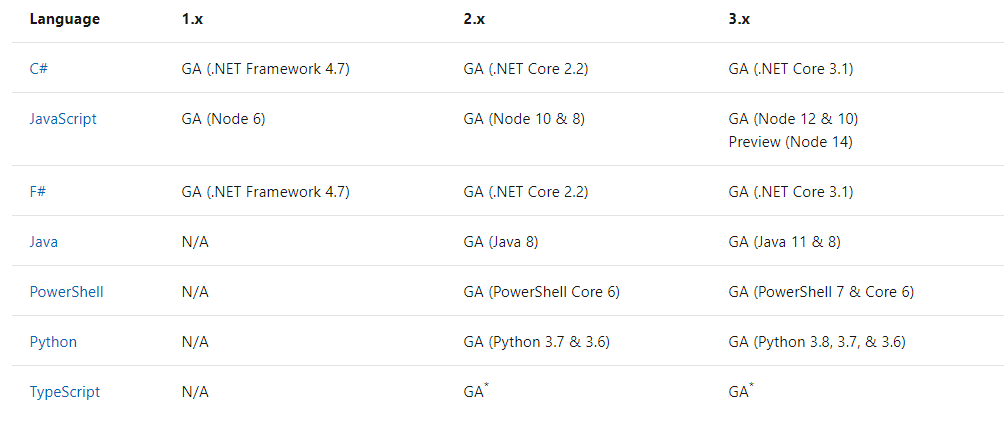Open the Java language link

(x=44, y=241)
